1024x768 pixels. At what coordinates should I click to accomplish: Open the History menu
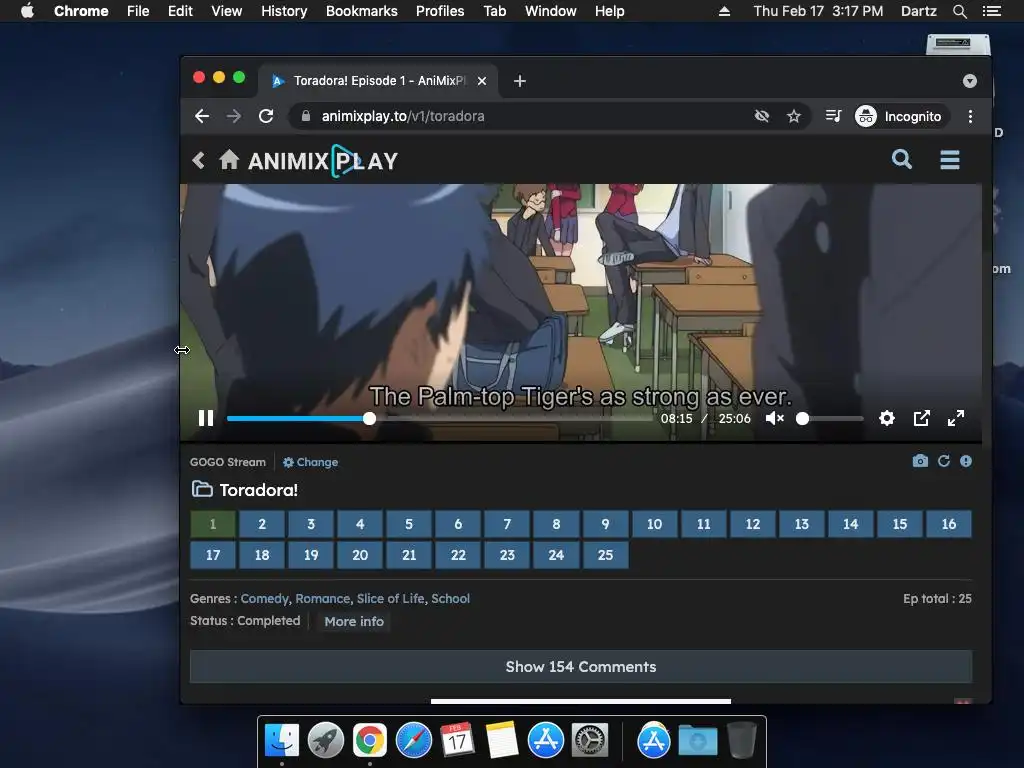pos(284,11)
